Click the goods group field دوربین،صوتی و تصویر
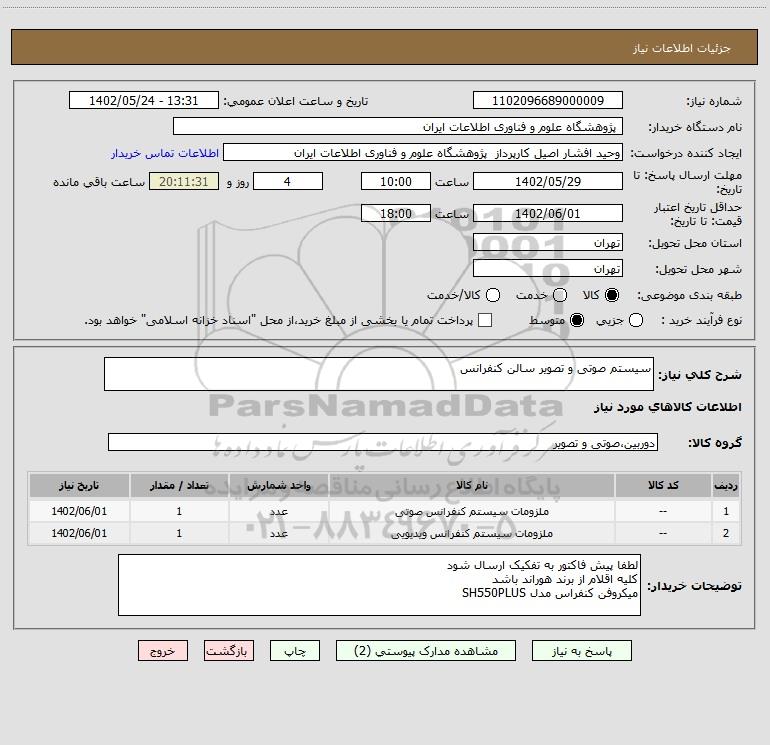The height and width of the screenshot is (745, 770). point(383,442)
